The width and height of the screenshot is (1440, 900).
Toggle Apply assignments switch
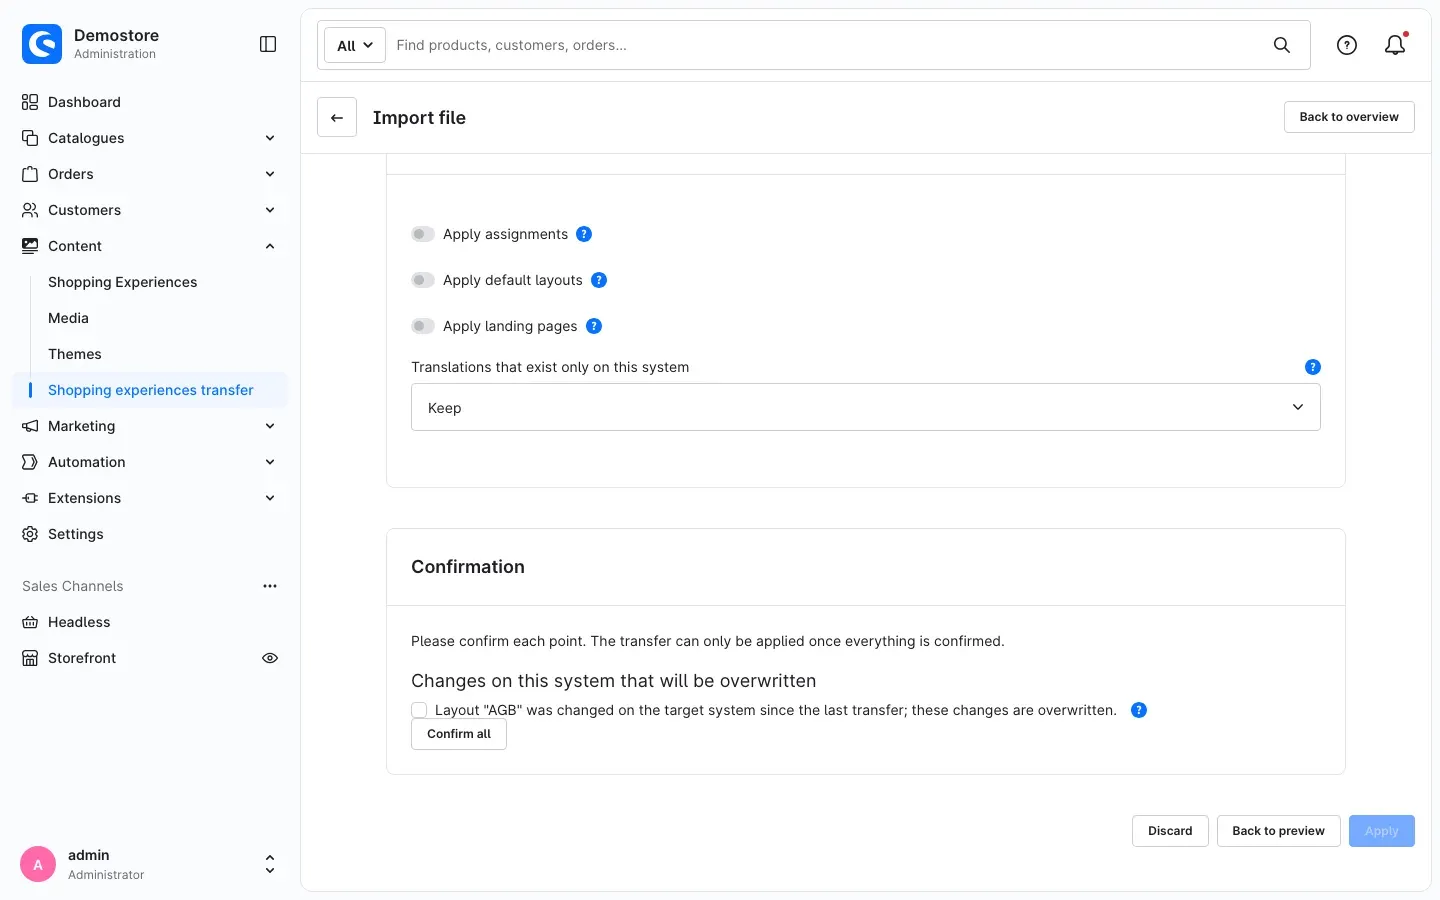(x=423, y=234)
